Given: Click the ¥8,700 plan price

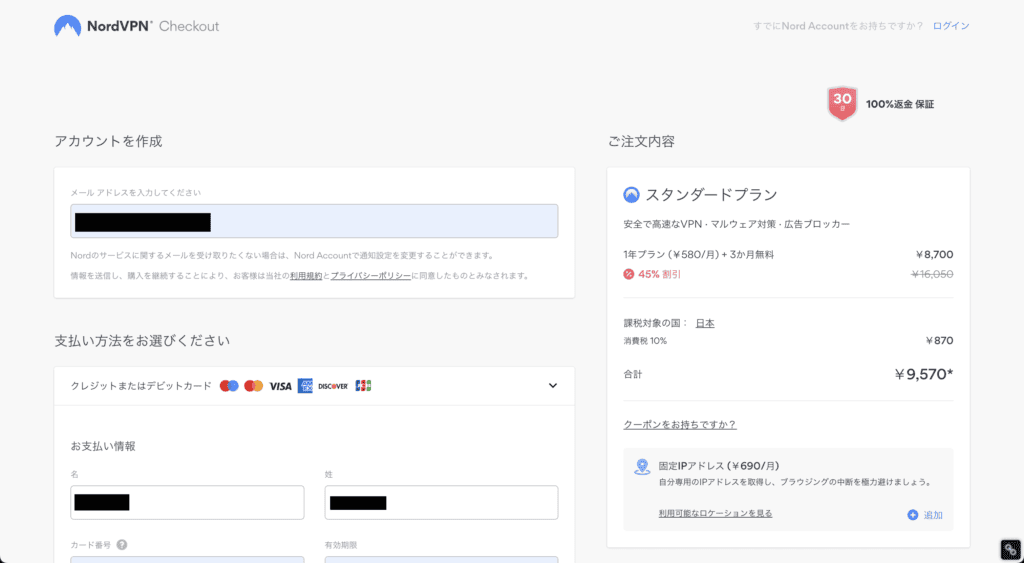Looking at the screenshot, I should [x=935, y=255].
